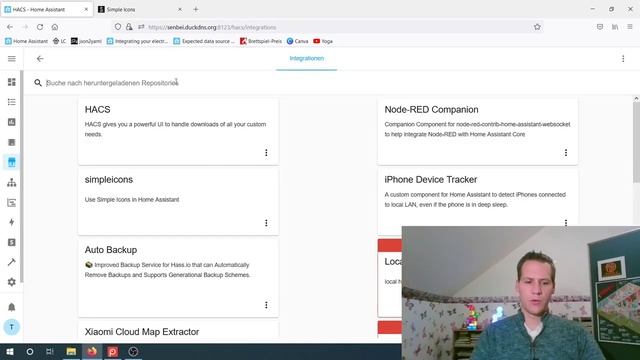Open the json2yaml bookmark
The width and height of the screenshot is (640, 360).
coord(86,41)
